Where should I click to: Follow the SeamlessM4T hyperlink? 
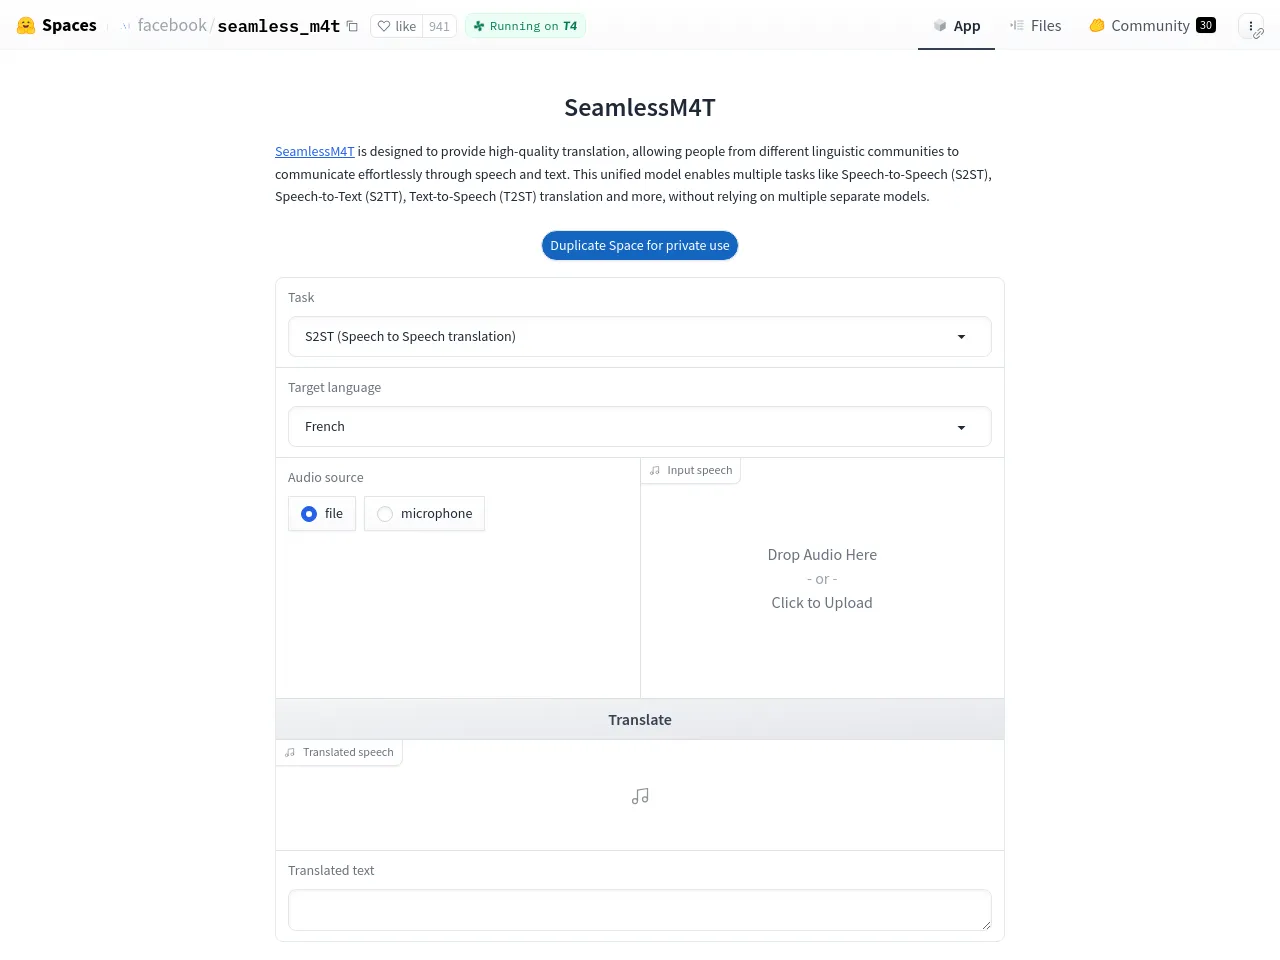315,152
